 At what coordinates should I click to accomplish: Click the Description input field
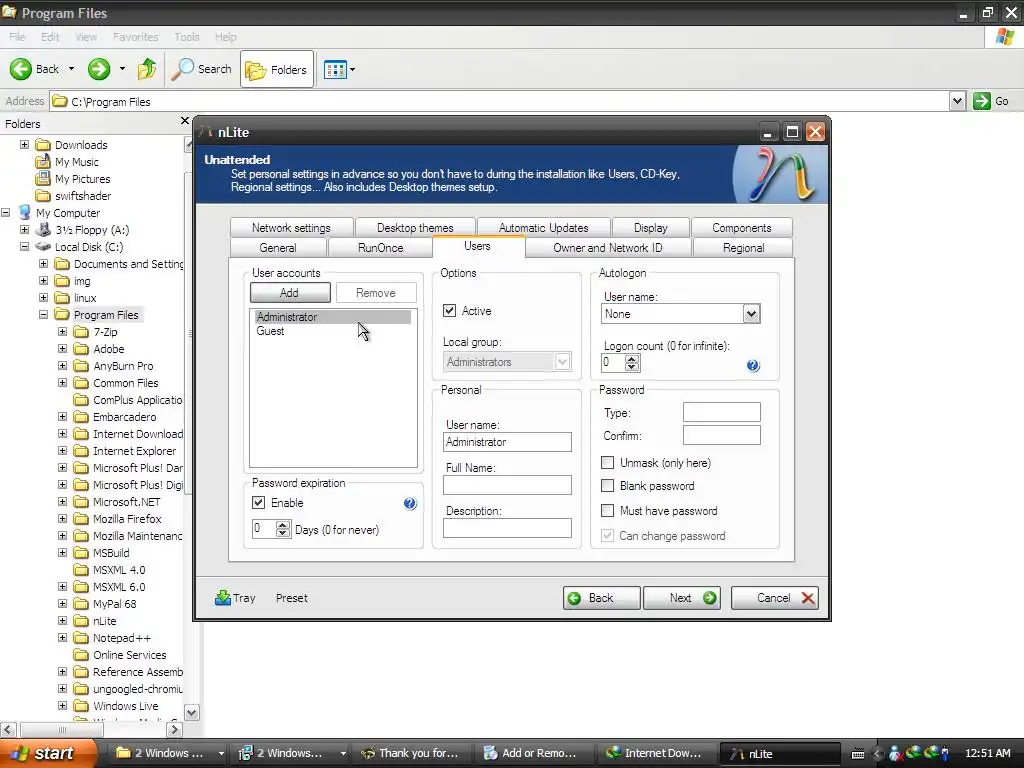click(507, 528)
